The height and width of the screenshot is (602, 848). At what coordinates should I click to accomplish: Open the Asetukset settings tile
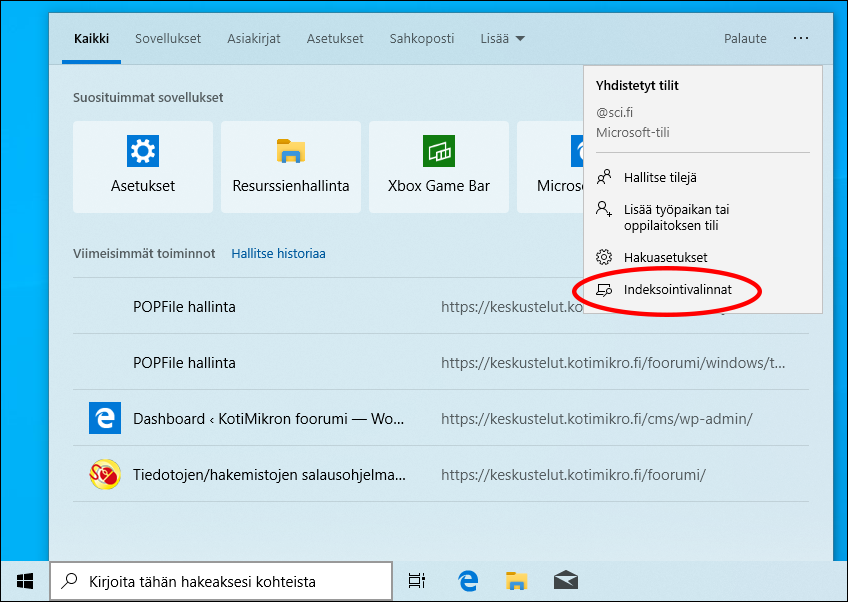click(142, 167)
